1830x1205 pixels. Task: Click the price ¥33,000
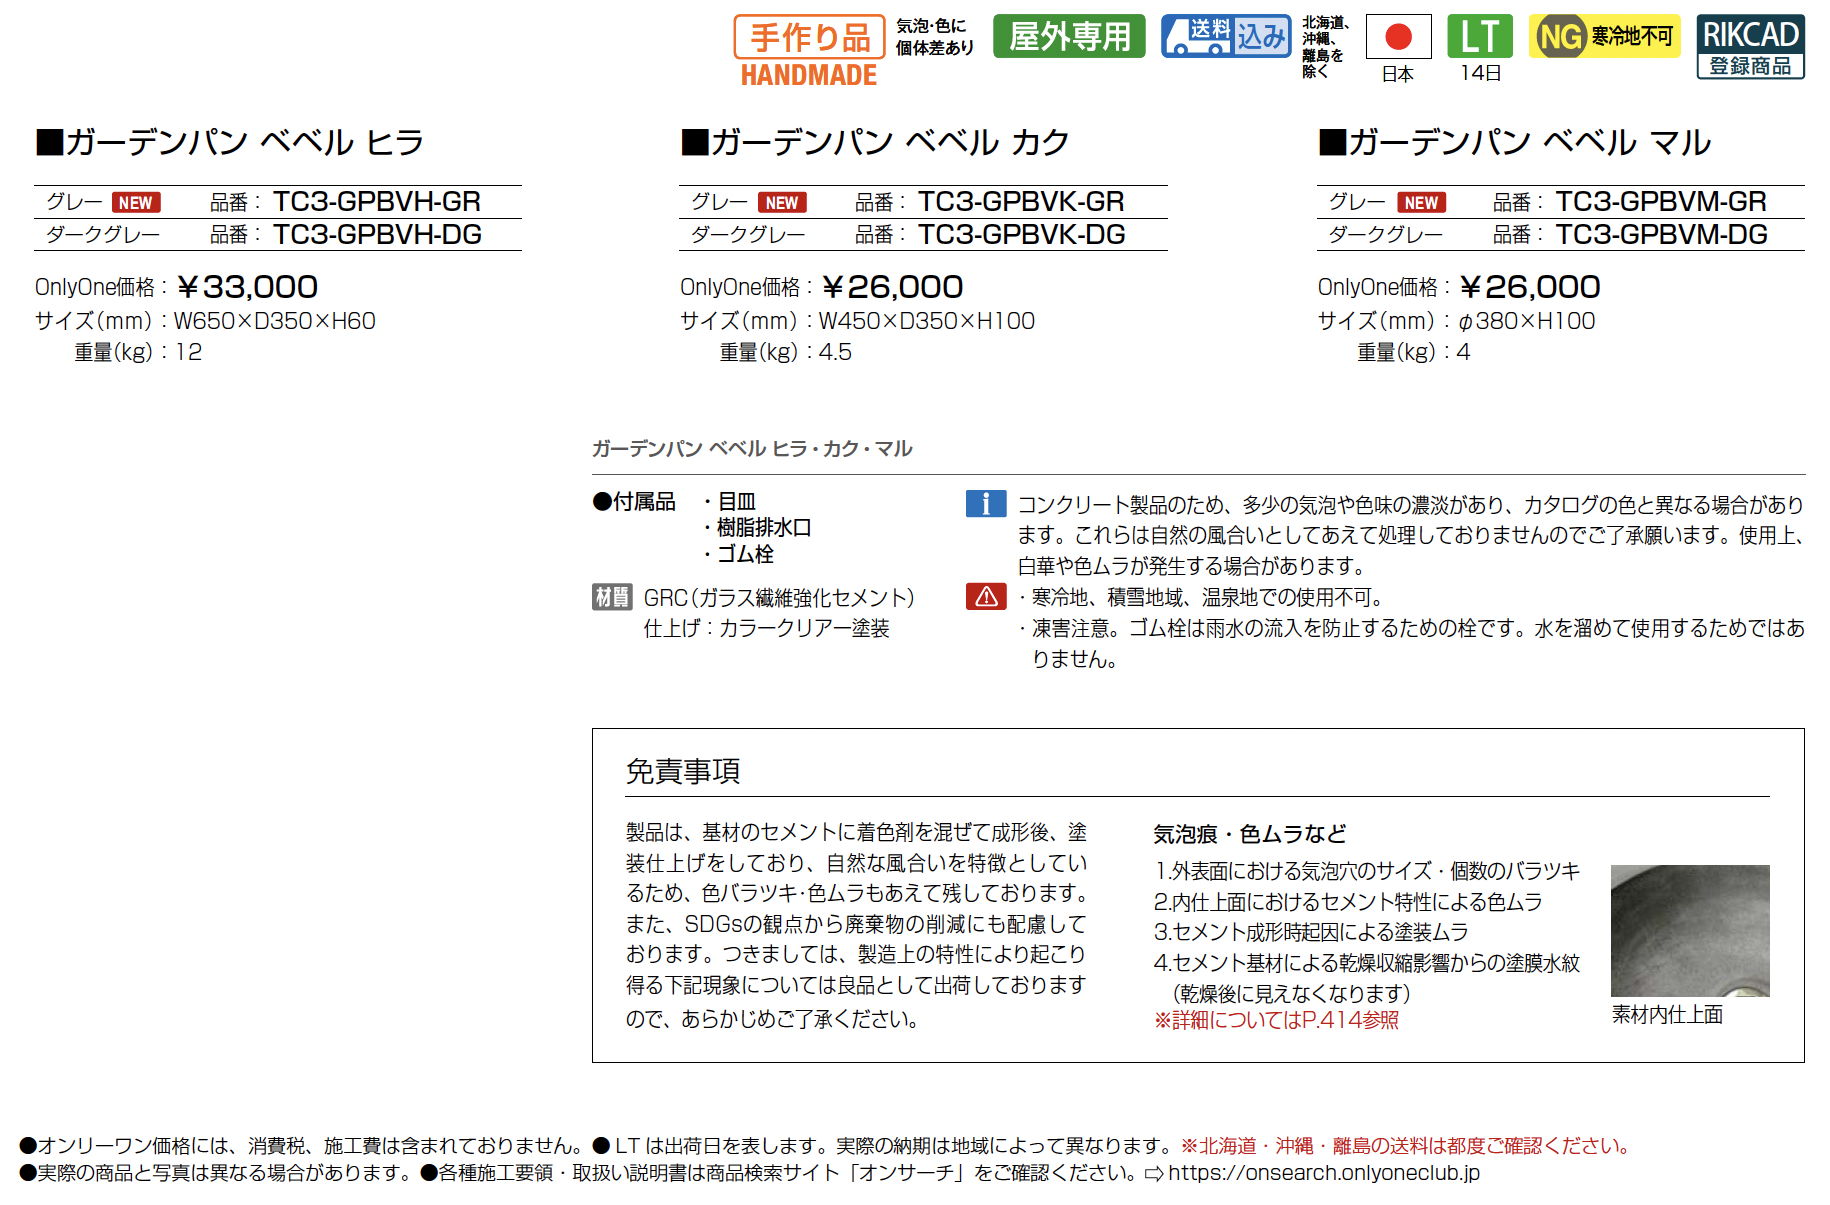point(247,288)
